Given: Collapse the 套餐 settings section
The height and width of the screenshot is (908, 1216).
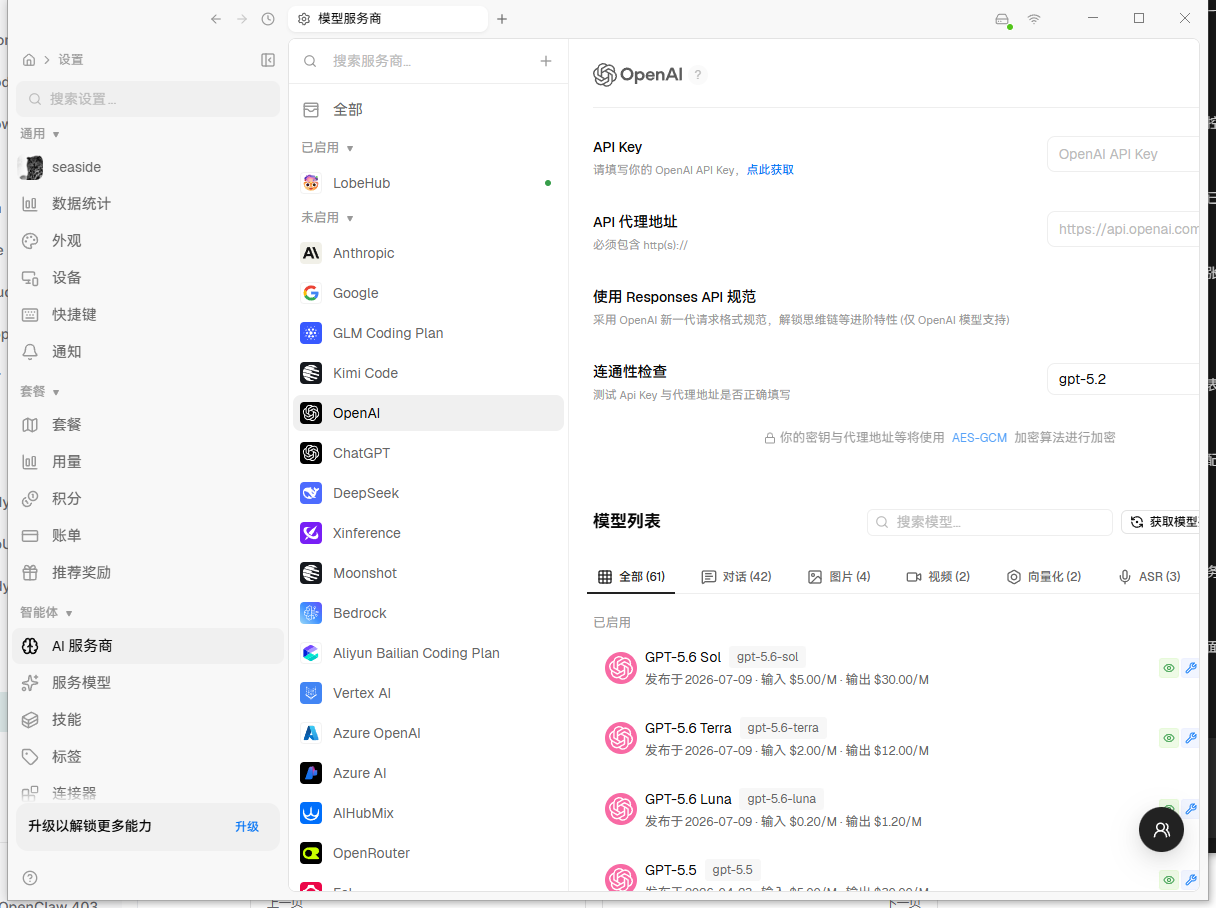Looking at the screenshot, I should (40, 391).
